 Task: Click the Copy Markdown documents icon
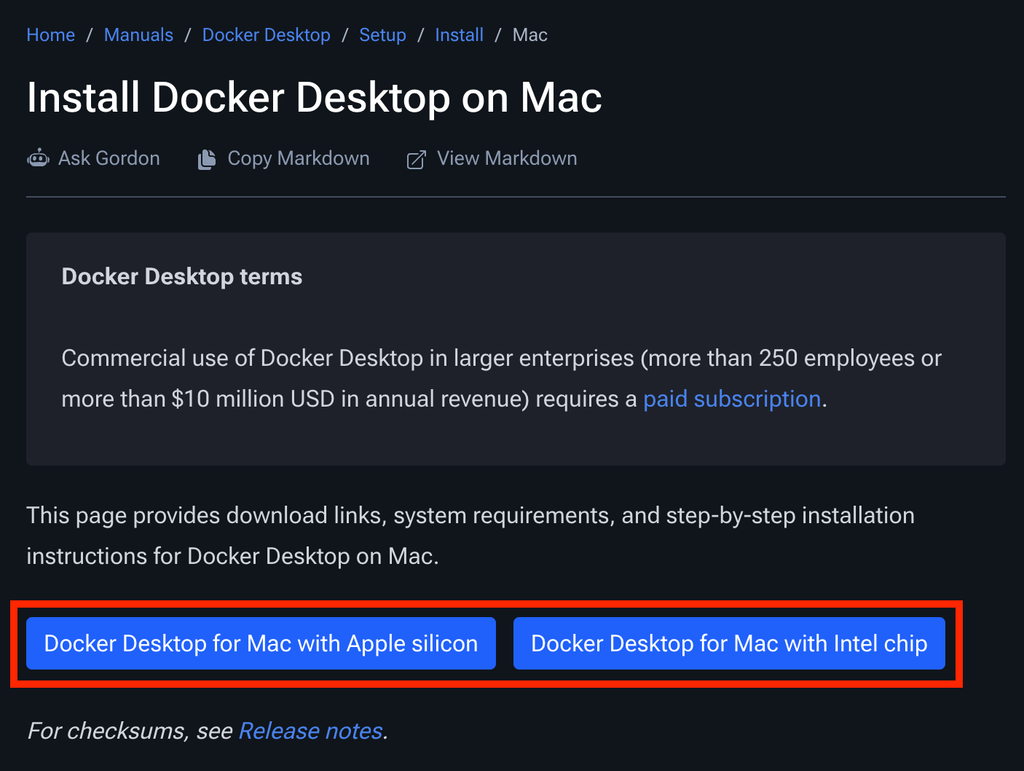206,159
